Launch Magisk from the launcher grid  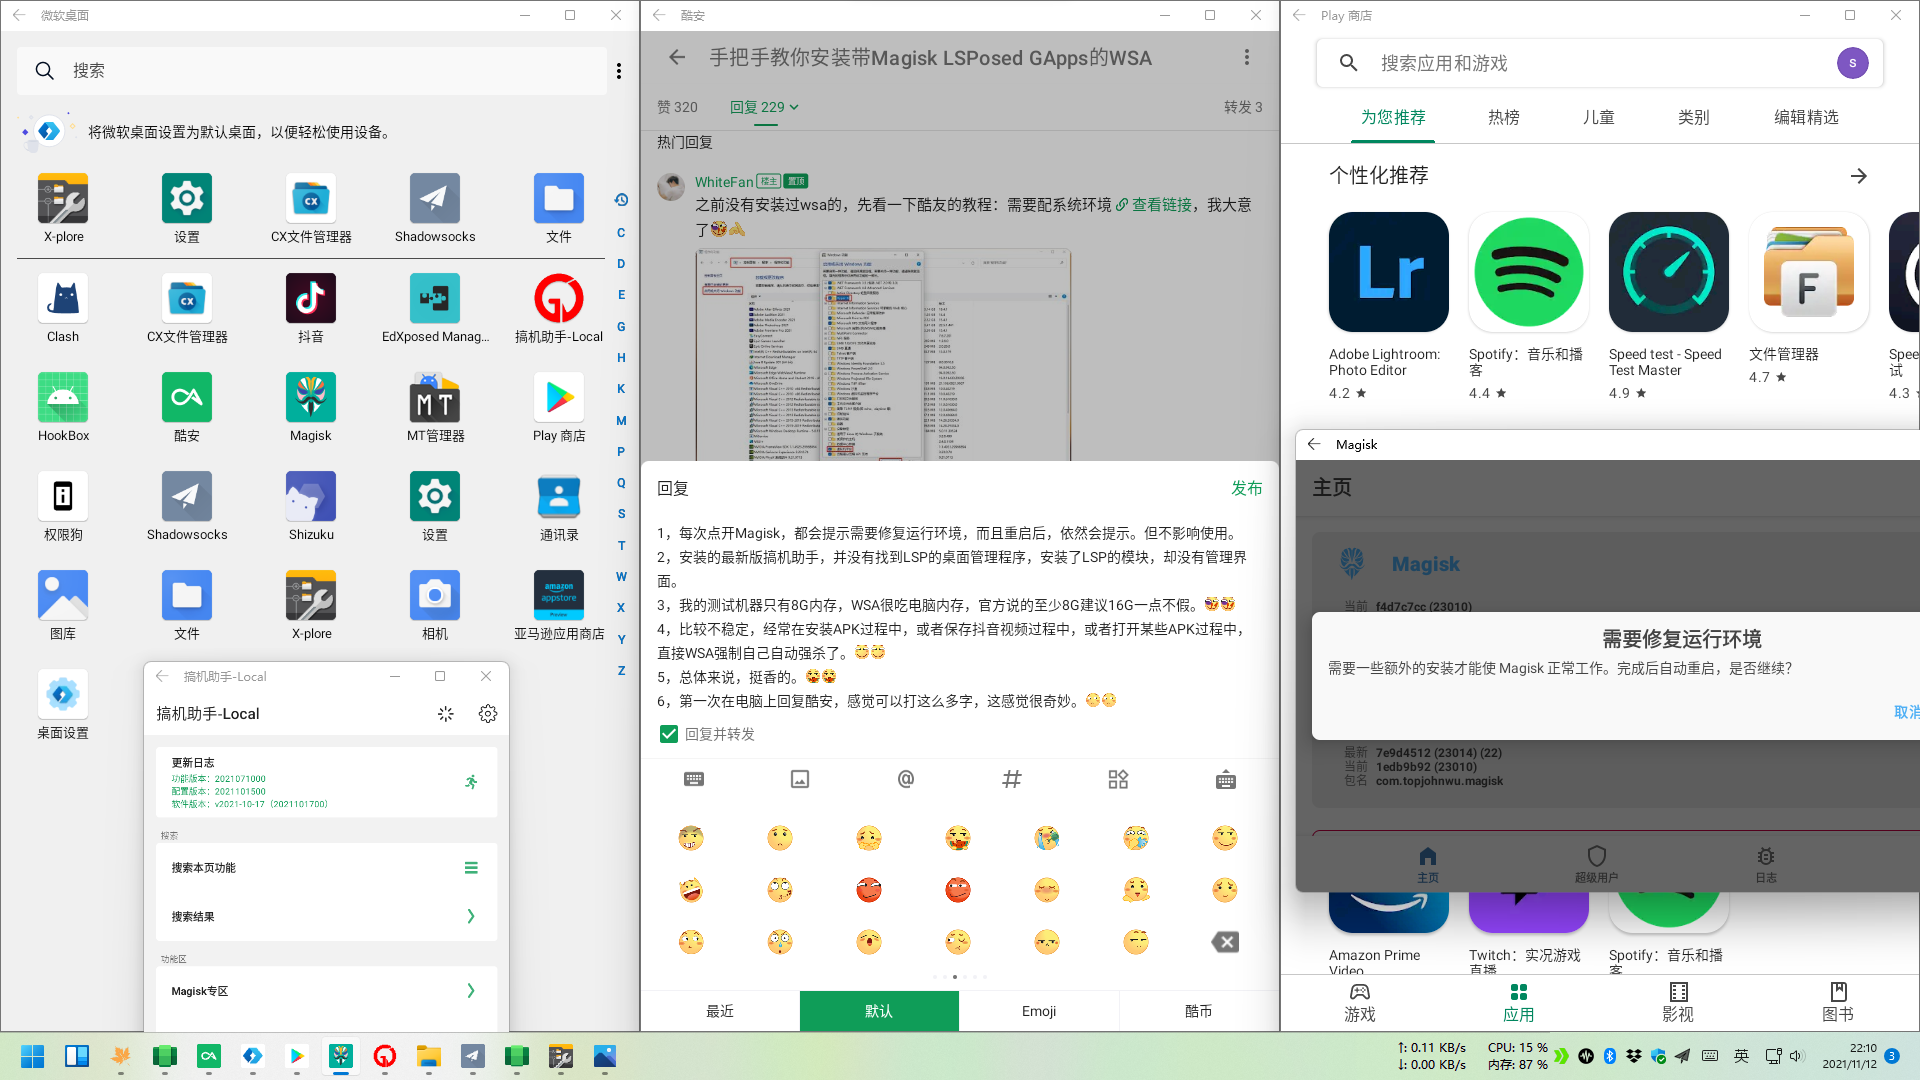pyautogui.click(x=310, y=398)
